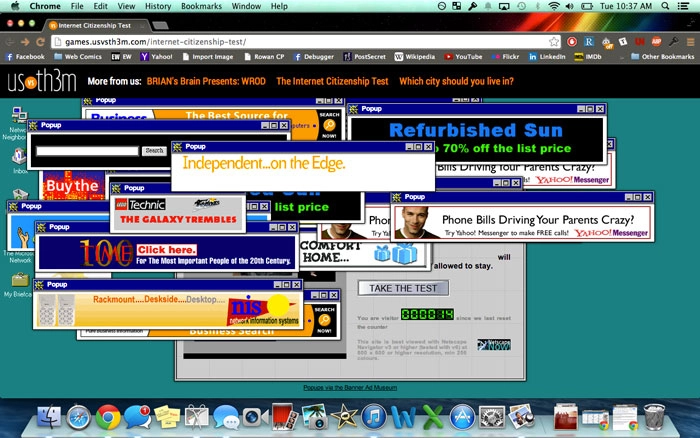
Task: Click the LinkedIn bookmark
Action: pos(547,57)
